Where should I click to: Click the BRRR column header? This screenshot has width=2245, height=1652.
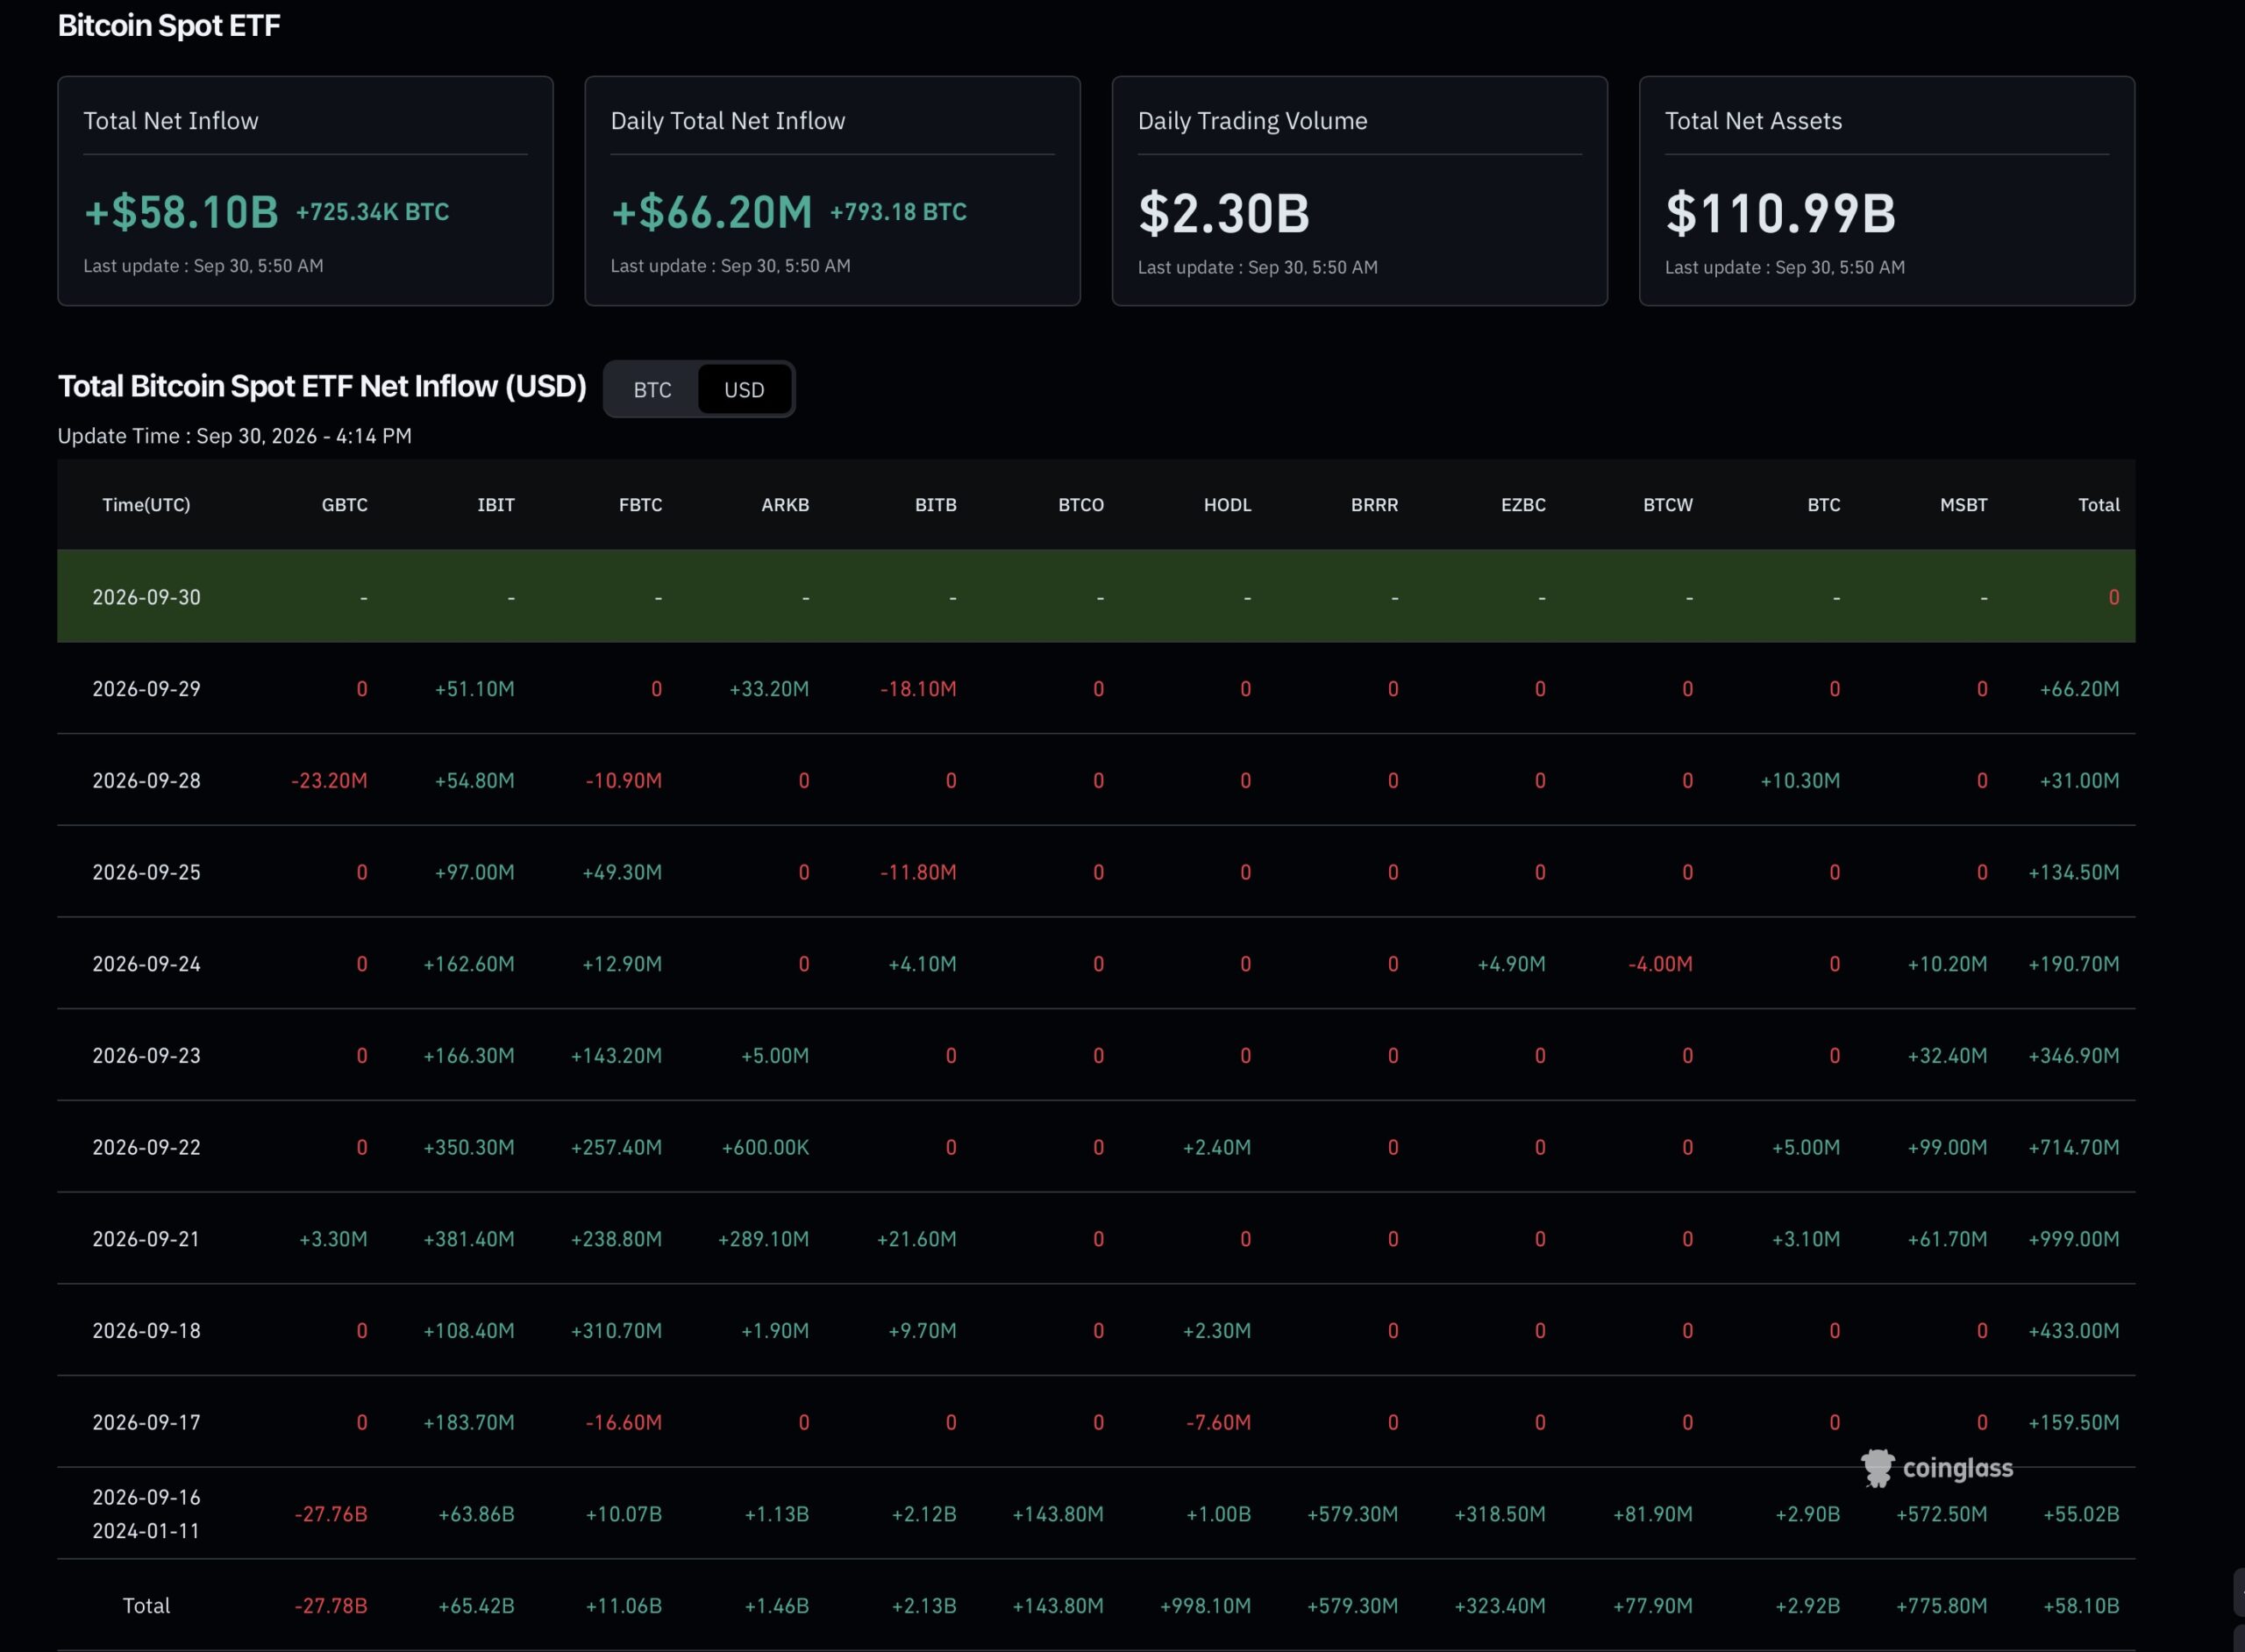(1374, 505)
